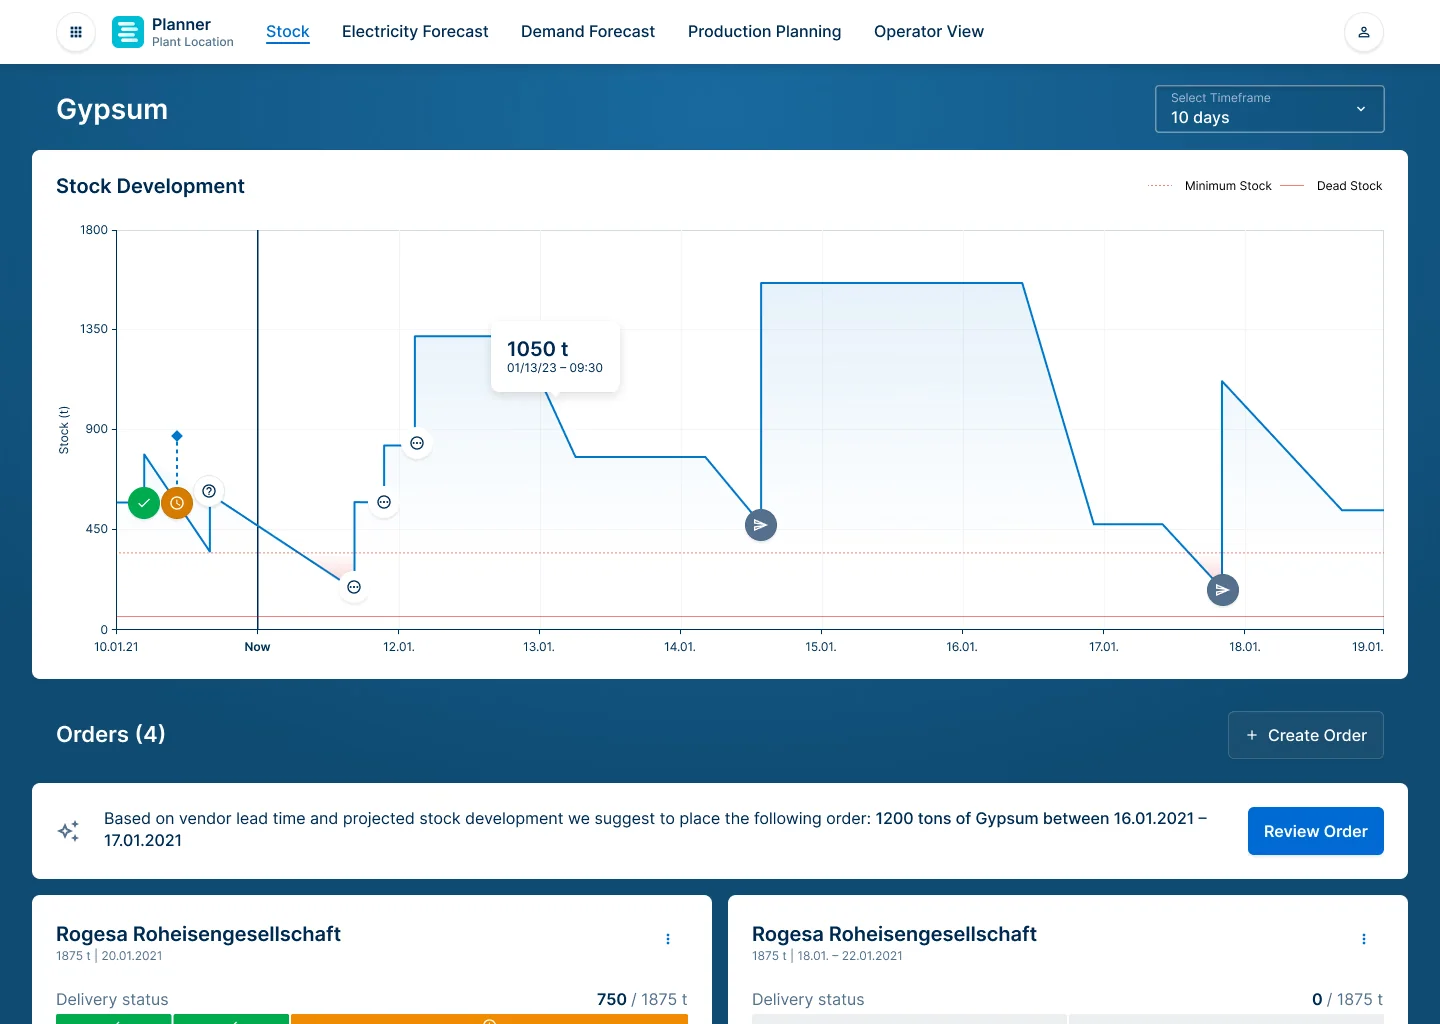1440x1024 pixels.
Task: Go to the Demand Forecast tab
Action: tap(588, 32)
